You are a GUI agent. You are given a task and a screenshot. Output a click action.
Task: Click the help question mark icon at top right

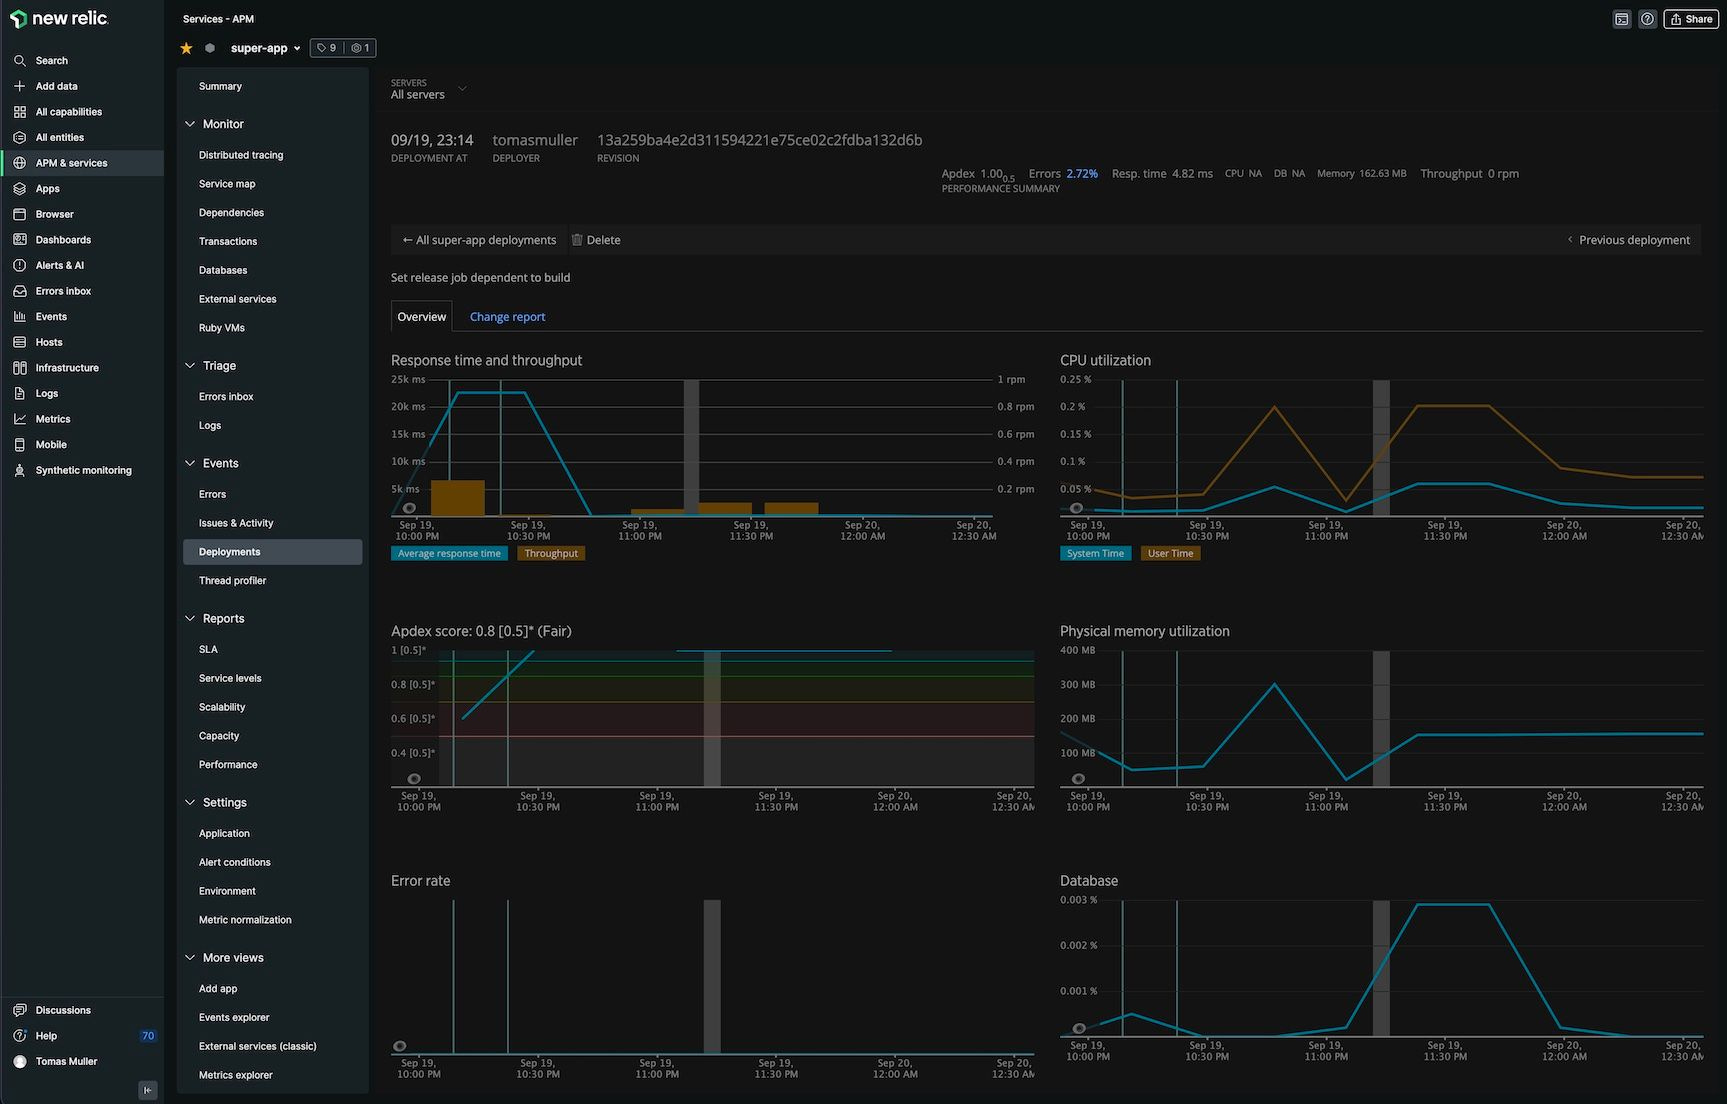point(1647,19)
